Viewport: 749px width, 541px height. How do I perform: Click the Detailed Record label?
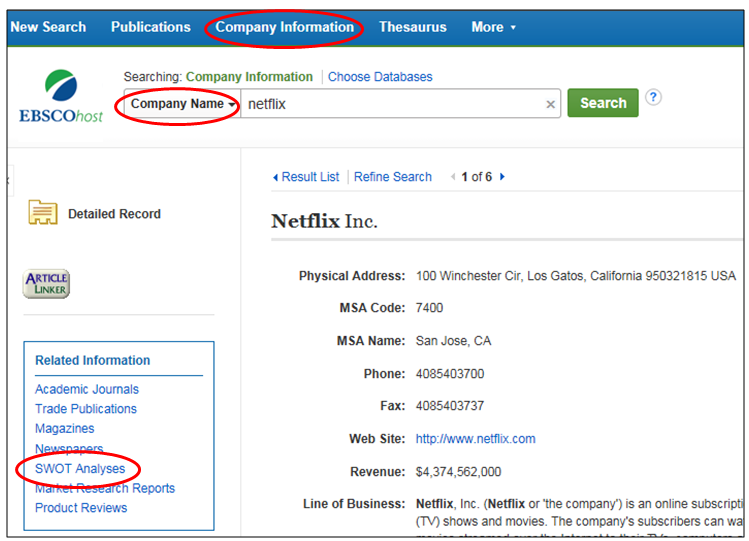click(x=114, y=214)
